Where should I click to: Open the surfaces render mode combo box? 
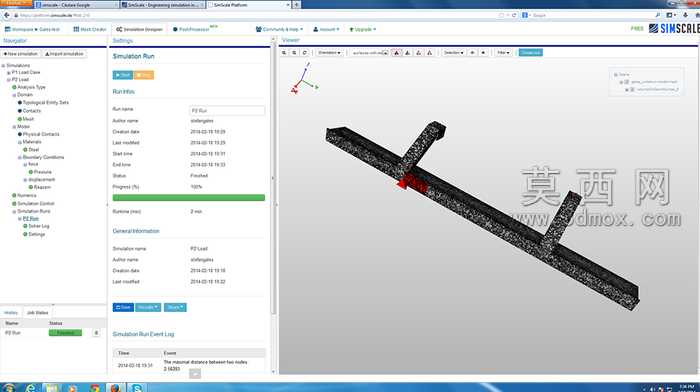(x=370, y=53)
